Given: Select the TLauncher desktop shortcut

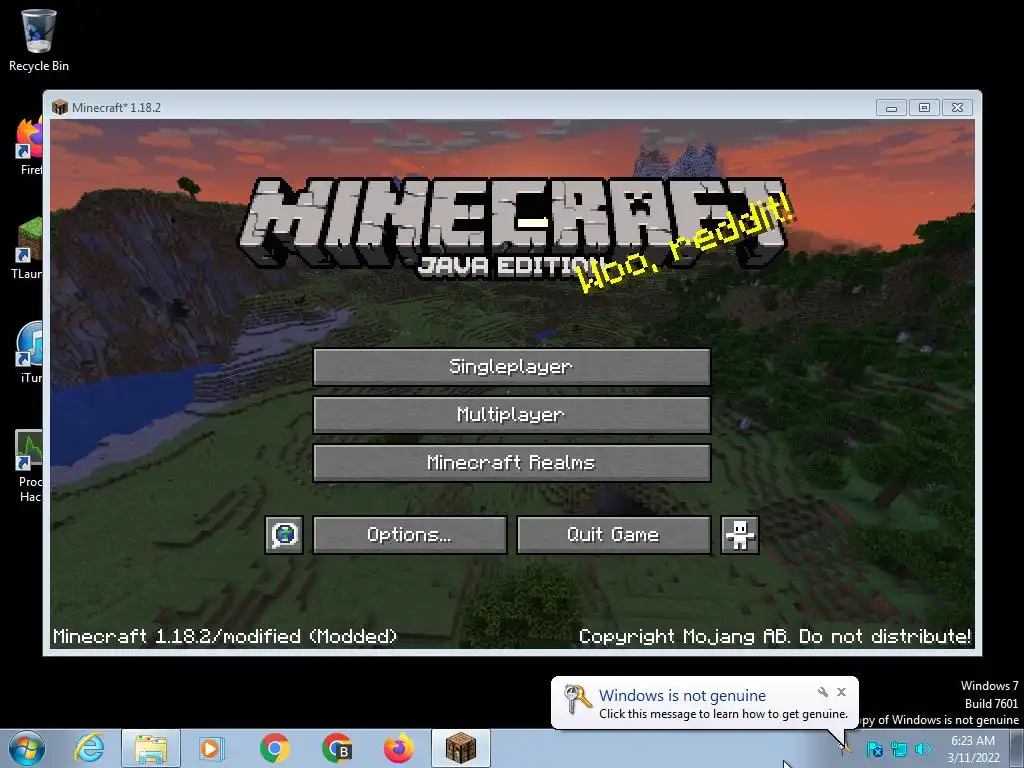Looking at the screenshot, I should click(x=29, y=249).
